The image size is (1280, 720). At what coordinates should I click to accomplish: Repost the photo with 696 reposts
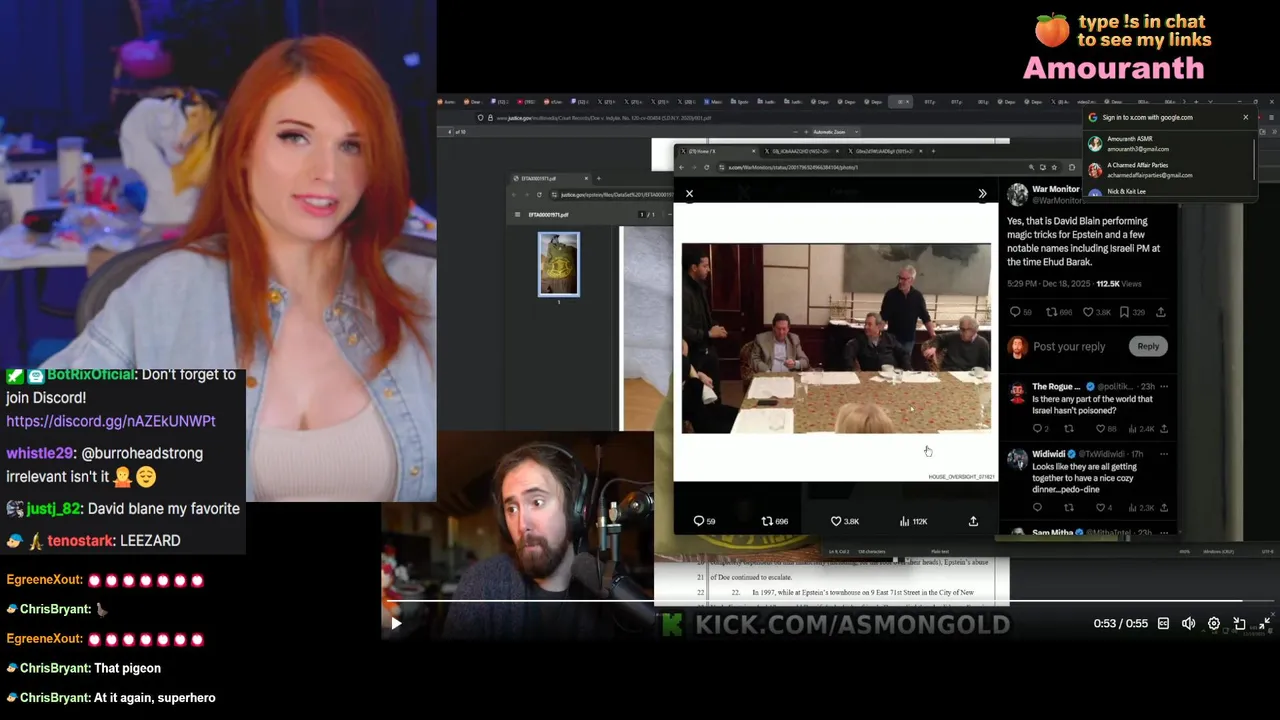click(774, 521)
